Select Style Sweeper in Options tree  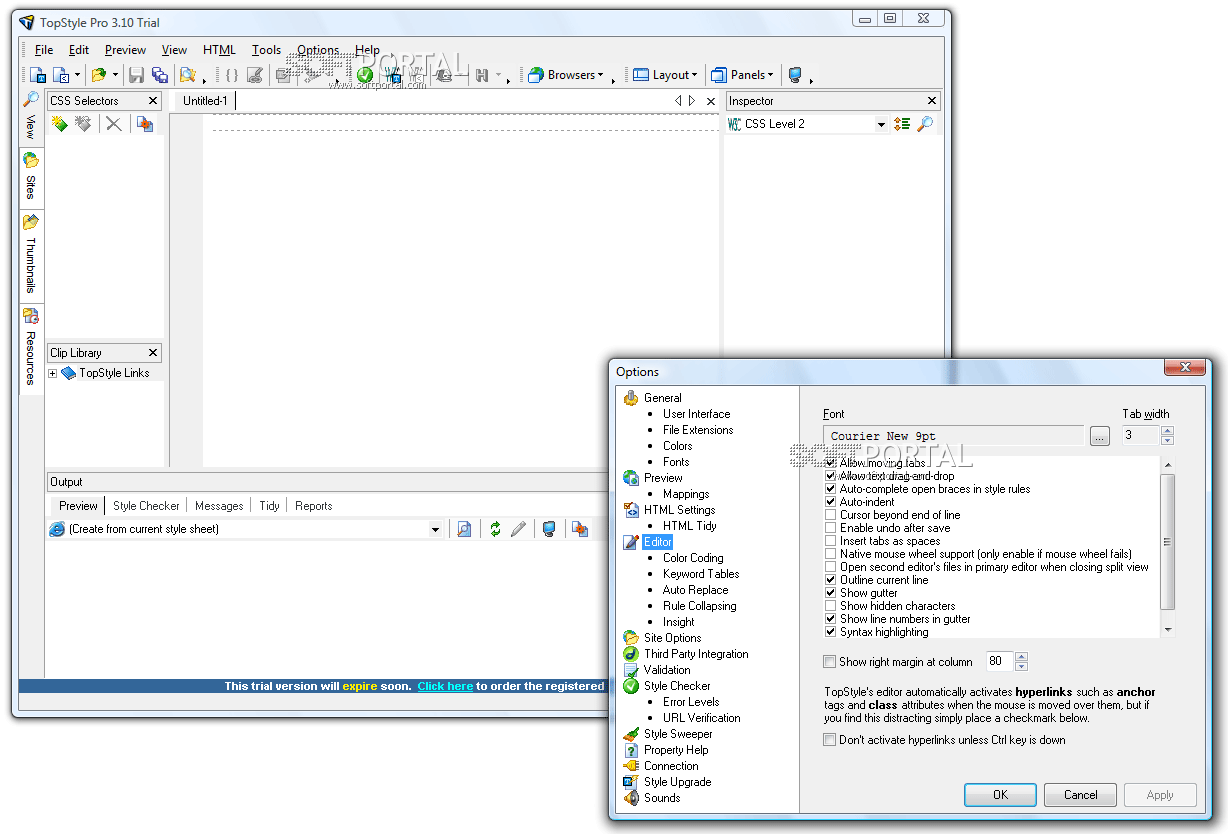(x=678, y=734)
